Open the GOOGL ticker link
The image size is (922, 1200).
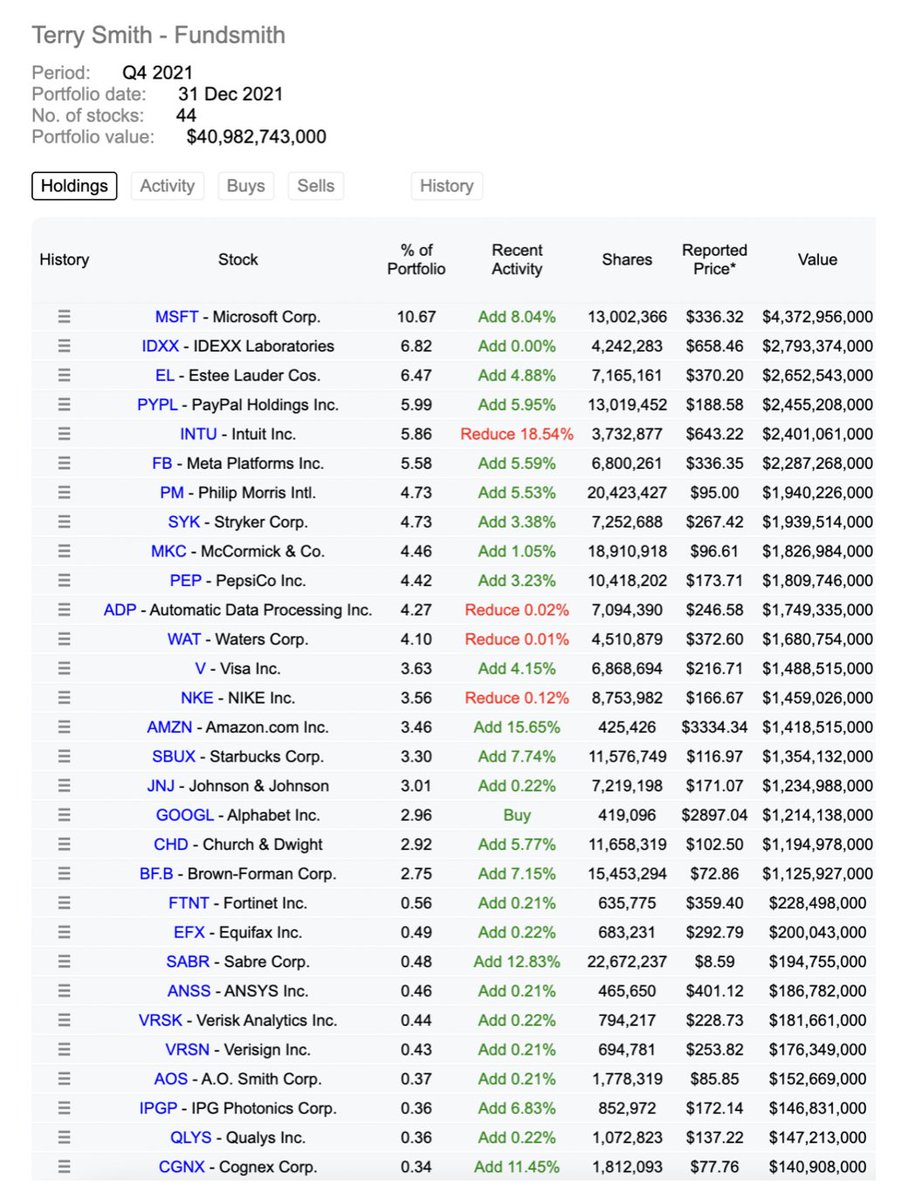(185, 816)
